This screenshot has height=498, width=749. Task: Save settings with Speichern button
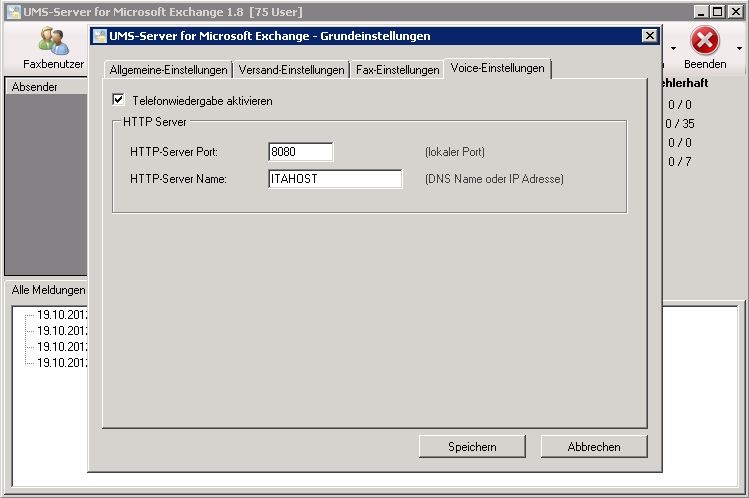click(x=472, y=446)
